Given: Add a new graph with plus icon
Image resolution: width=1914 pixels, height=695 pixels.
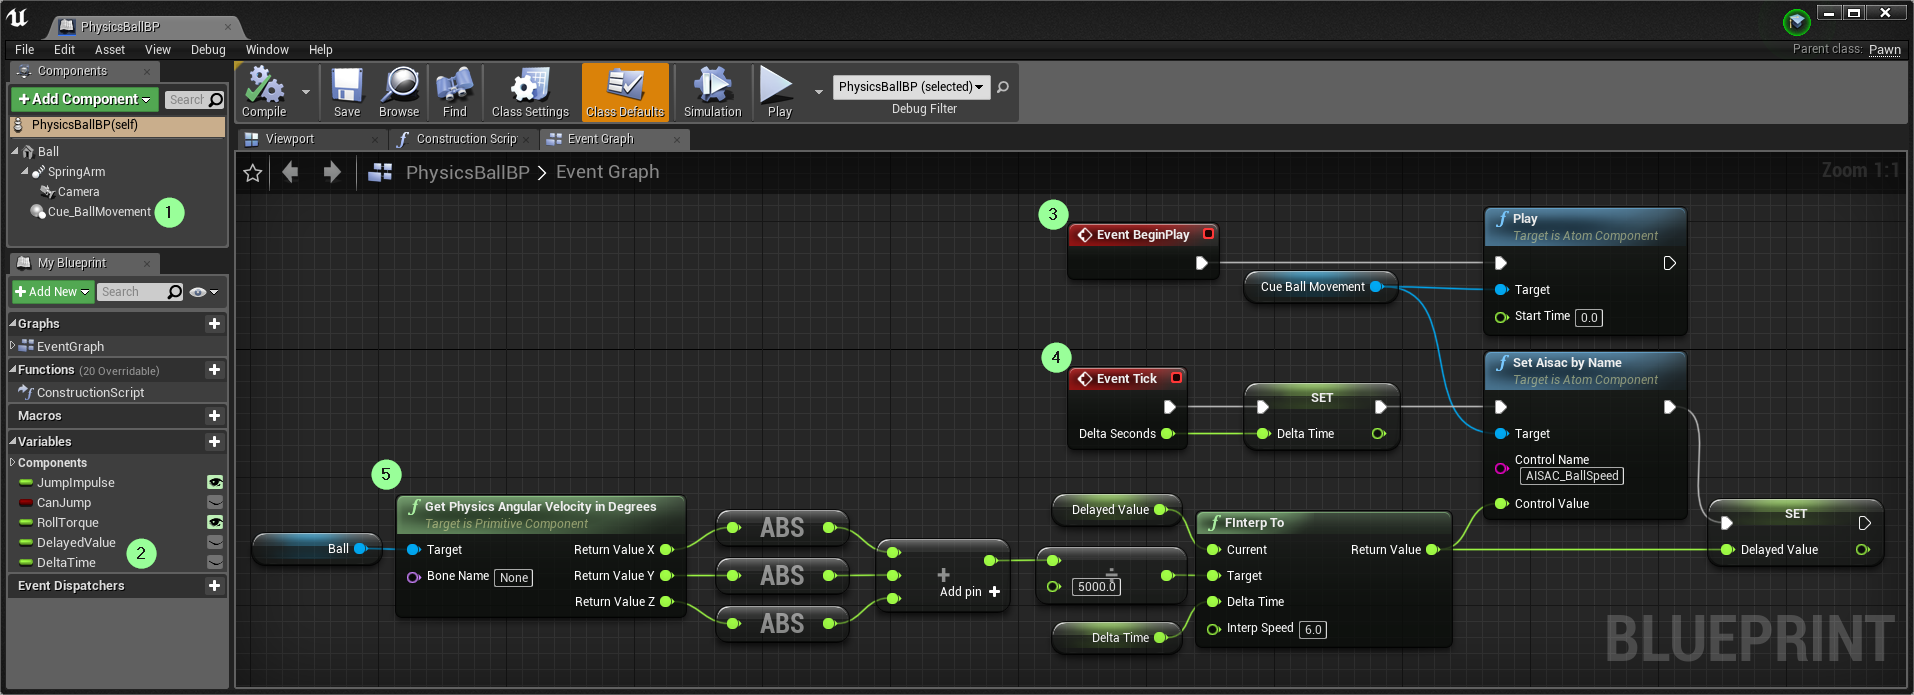Looking at the screenshot, I should point(214,324).
